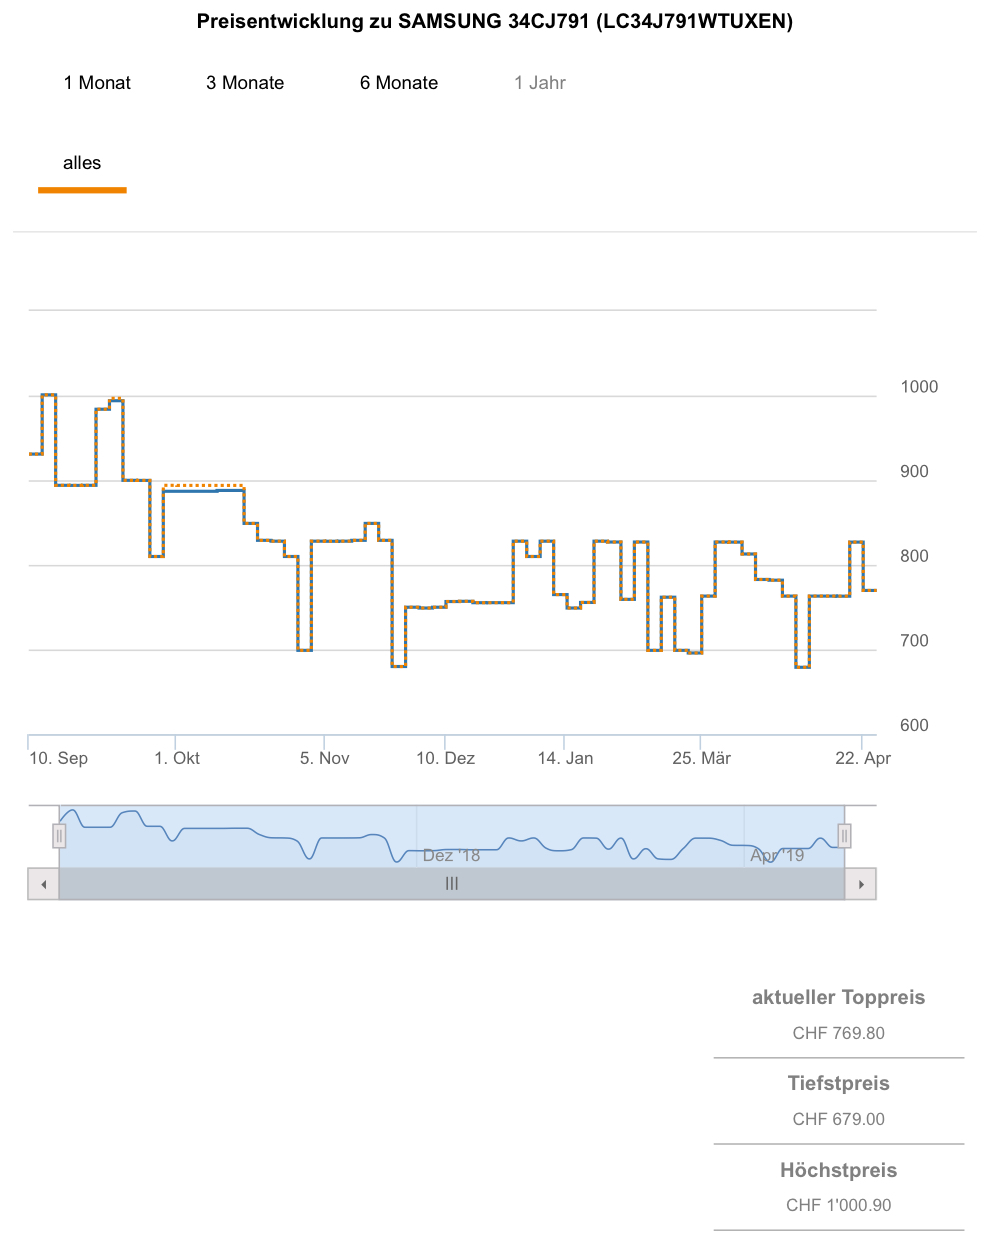This screenshot has width=994, height=1244.
Task: Click the "Apr '19" navigator label
Action: tap(777, 856)
